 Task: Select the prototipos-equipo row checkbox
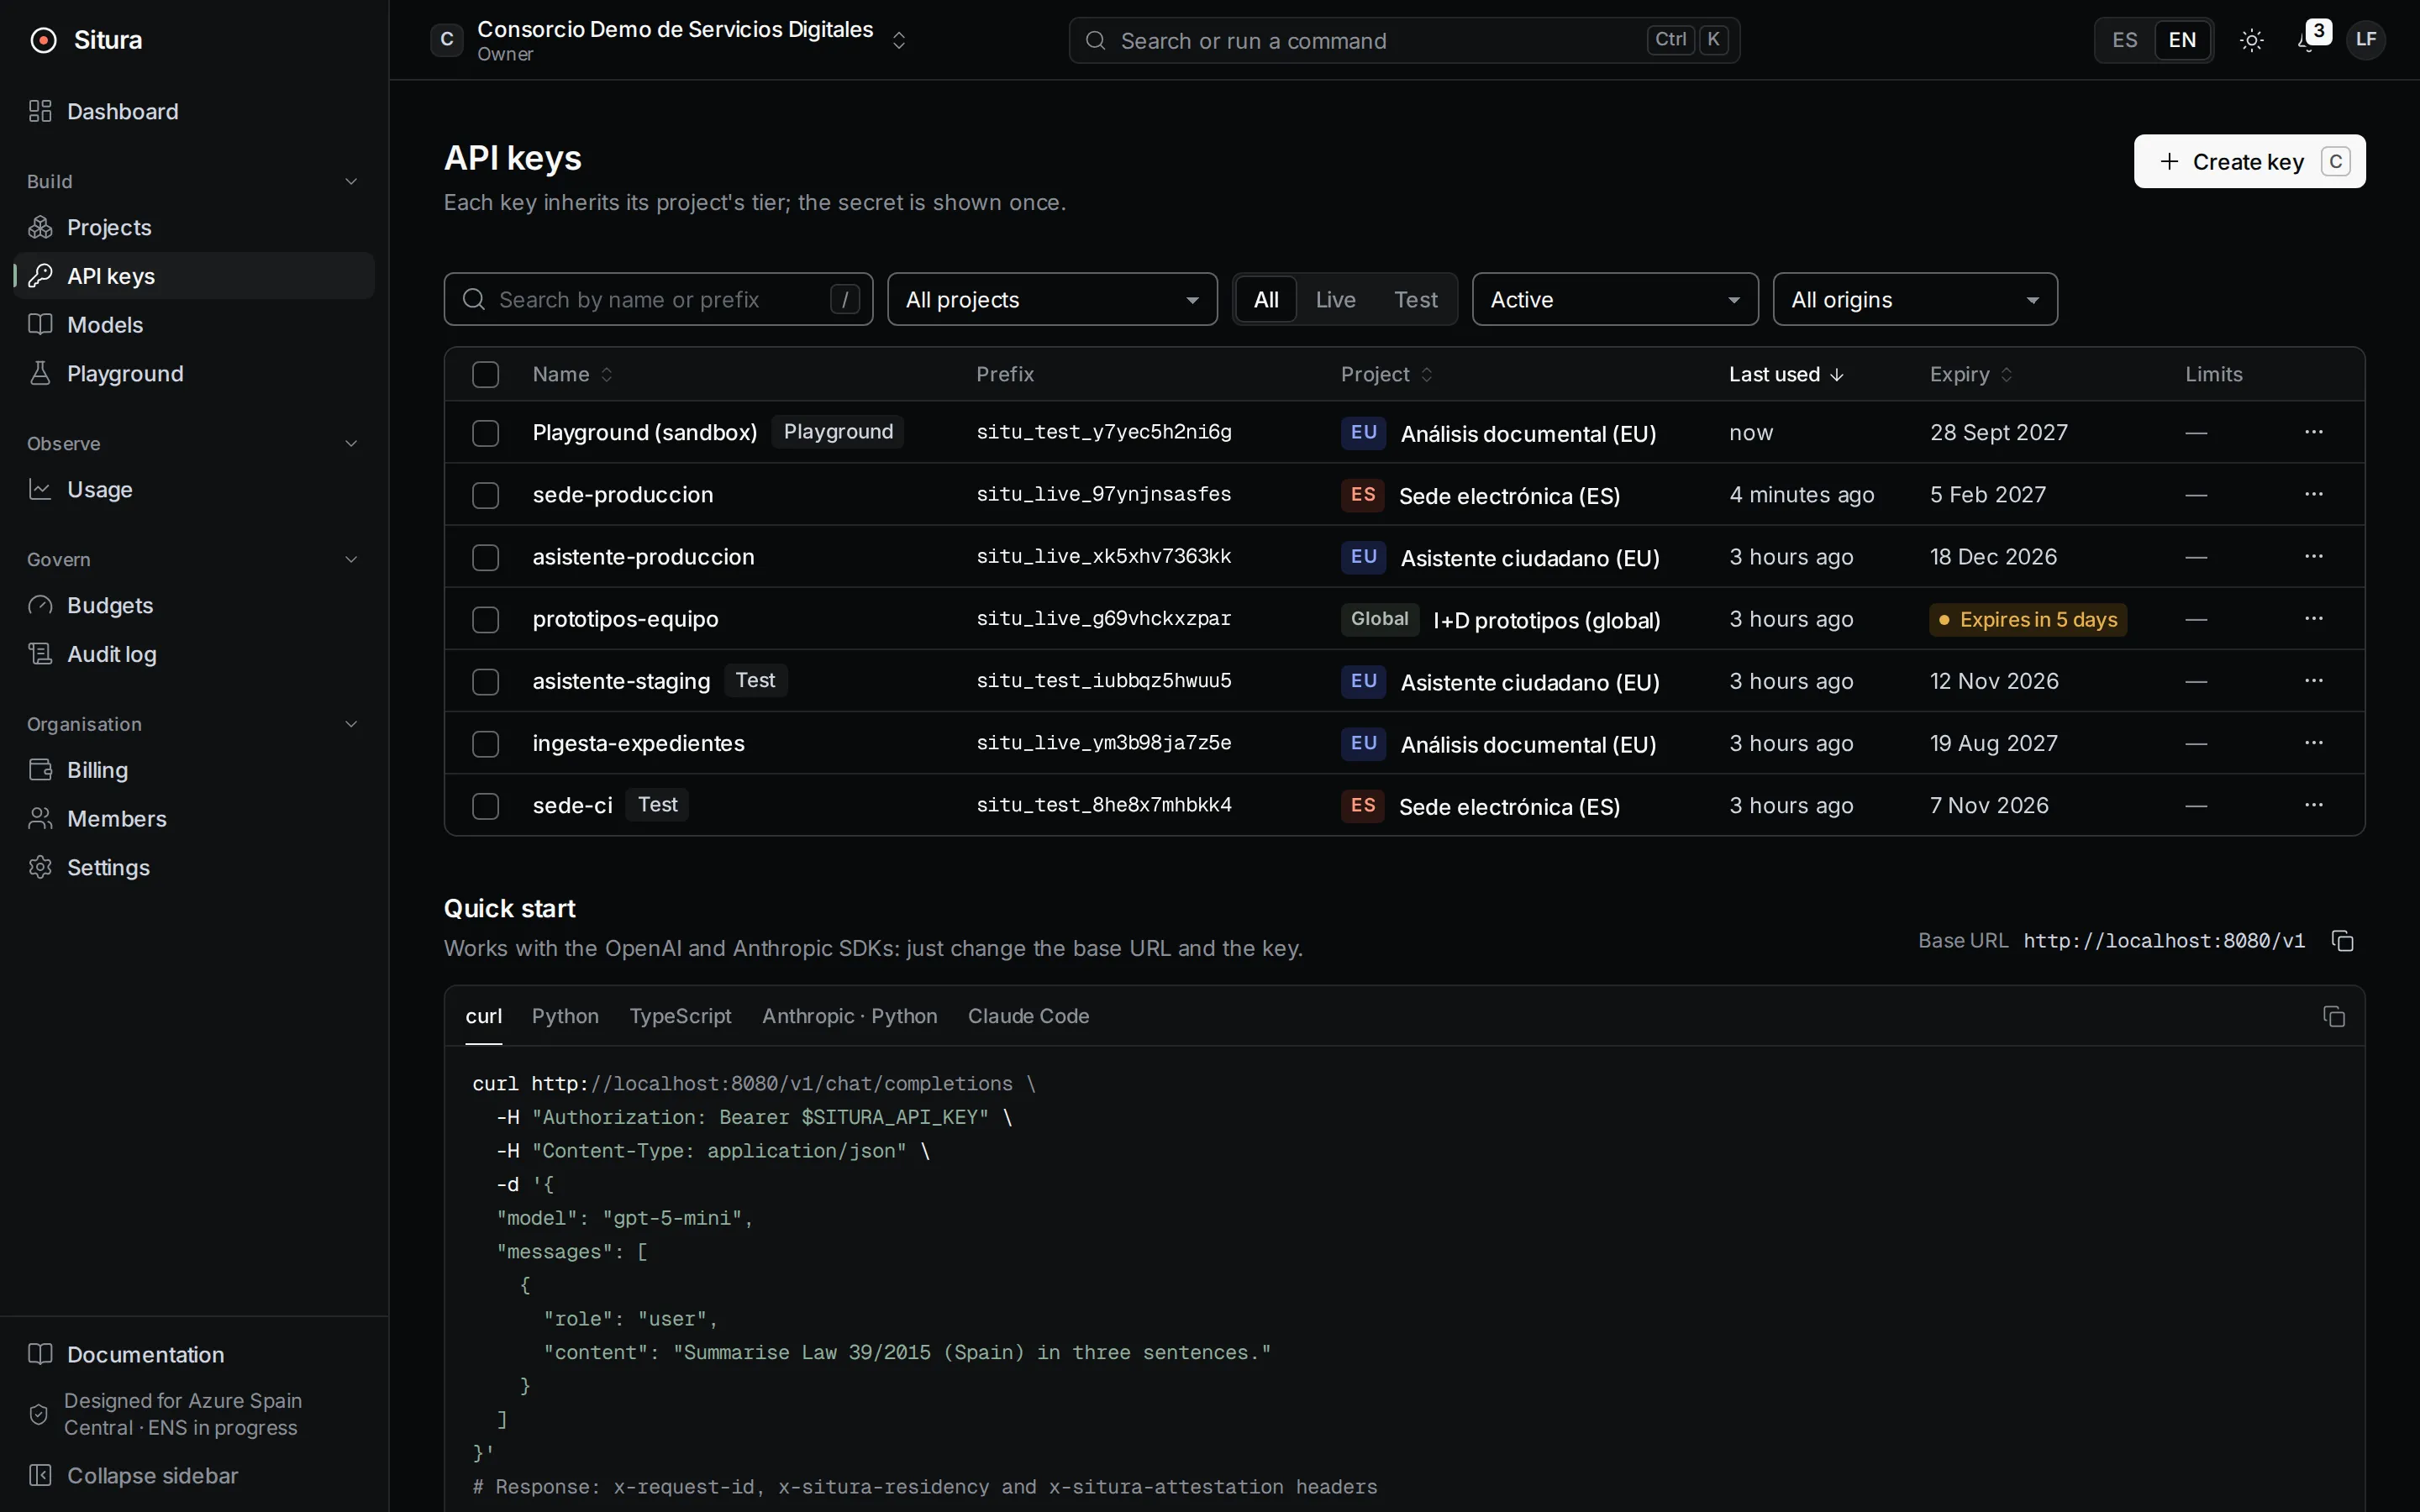(485, 619)
